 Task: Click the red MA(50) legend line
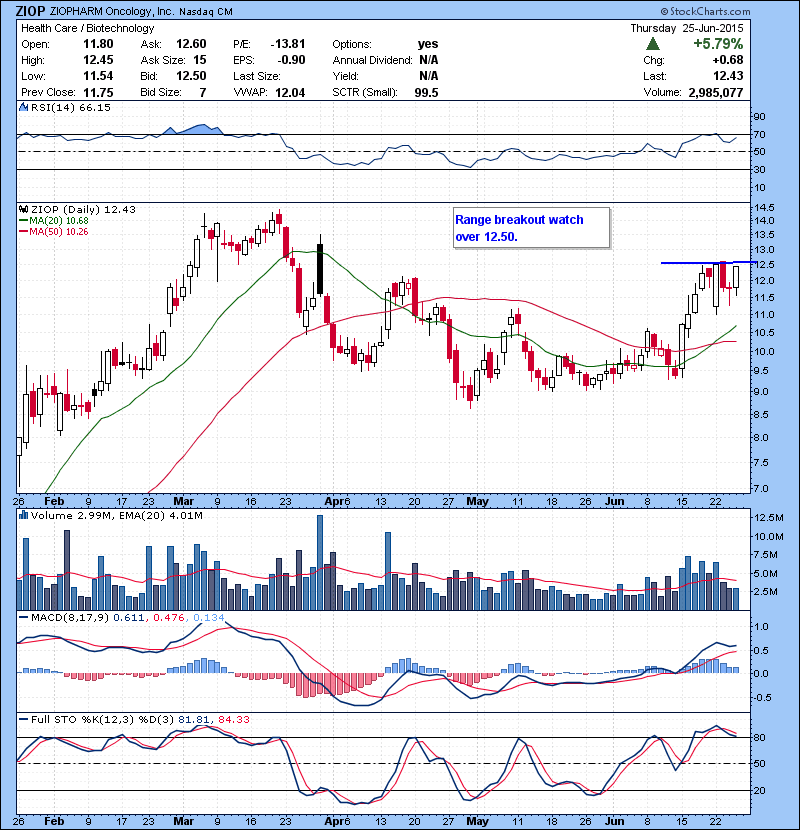coord(23,232)
